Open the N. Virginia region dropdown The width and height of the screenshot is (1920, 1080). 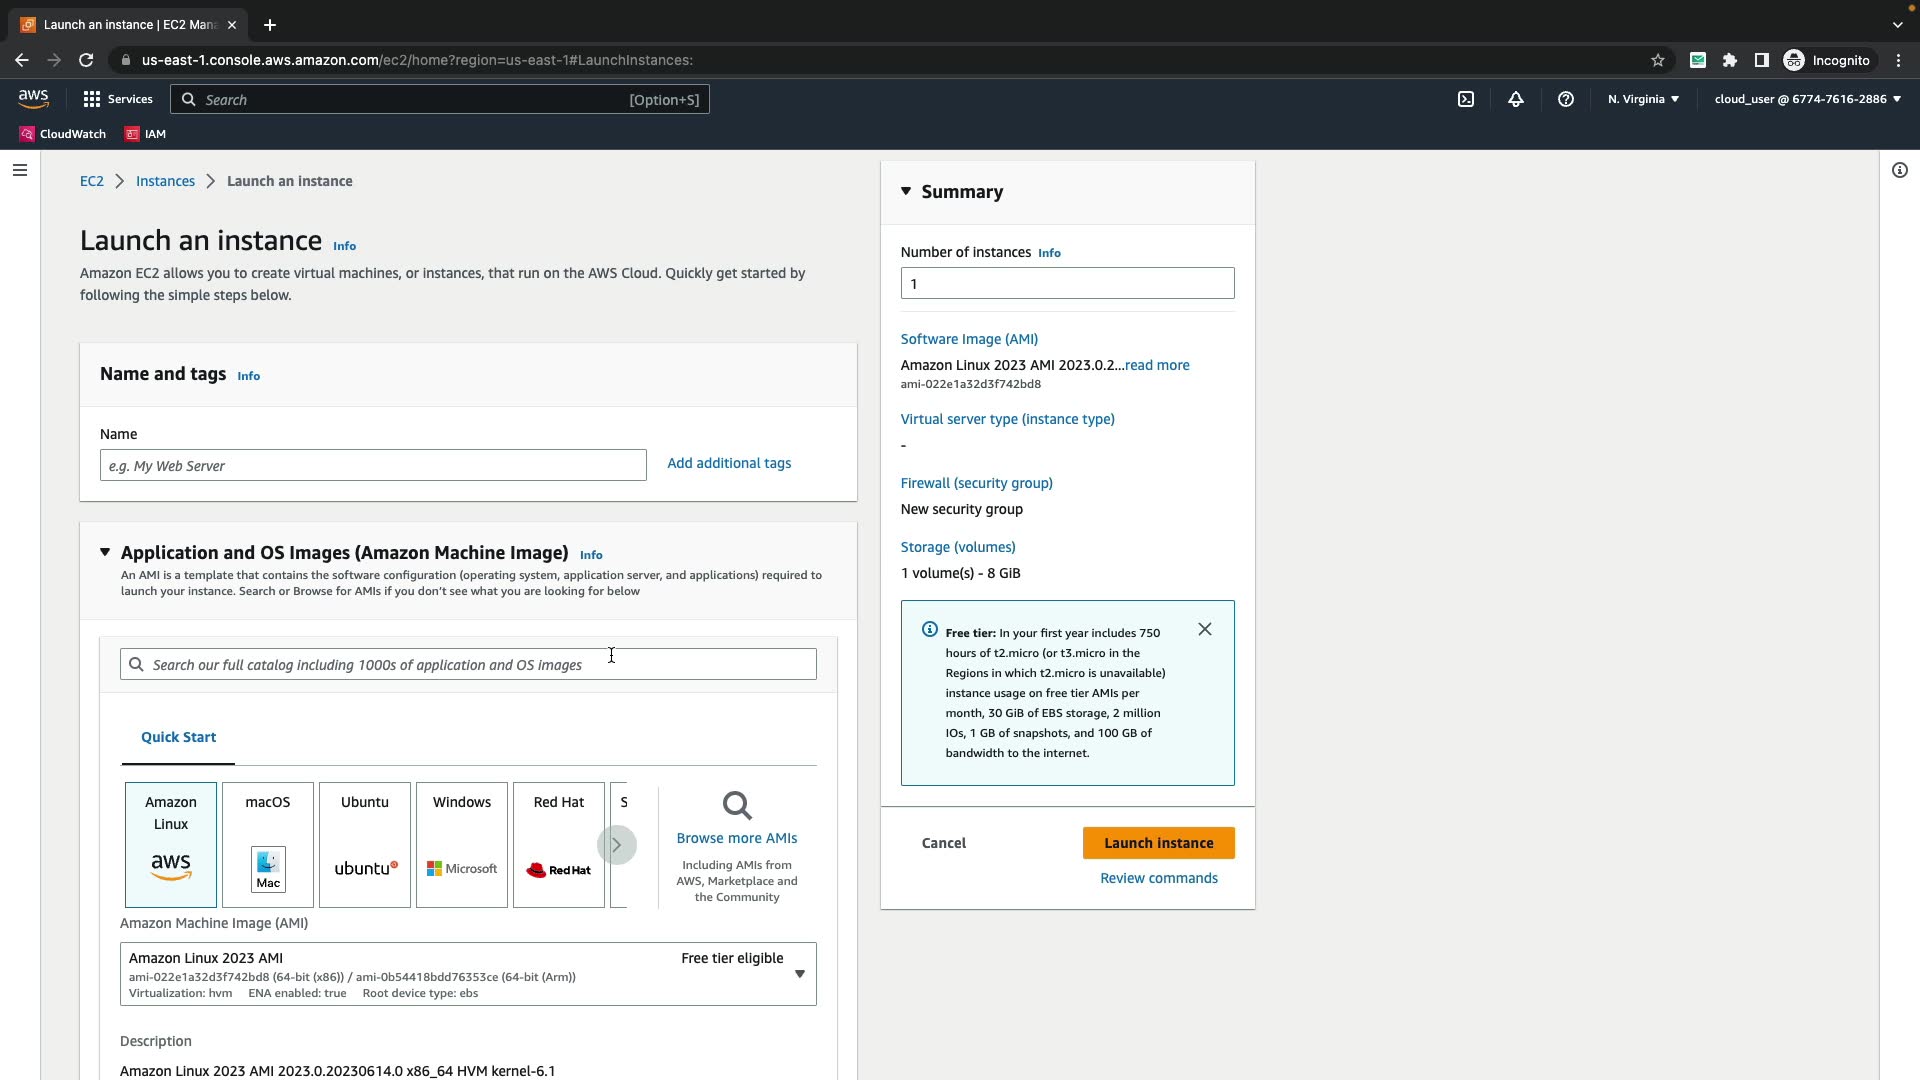[x=1643, y=99]
